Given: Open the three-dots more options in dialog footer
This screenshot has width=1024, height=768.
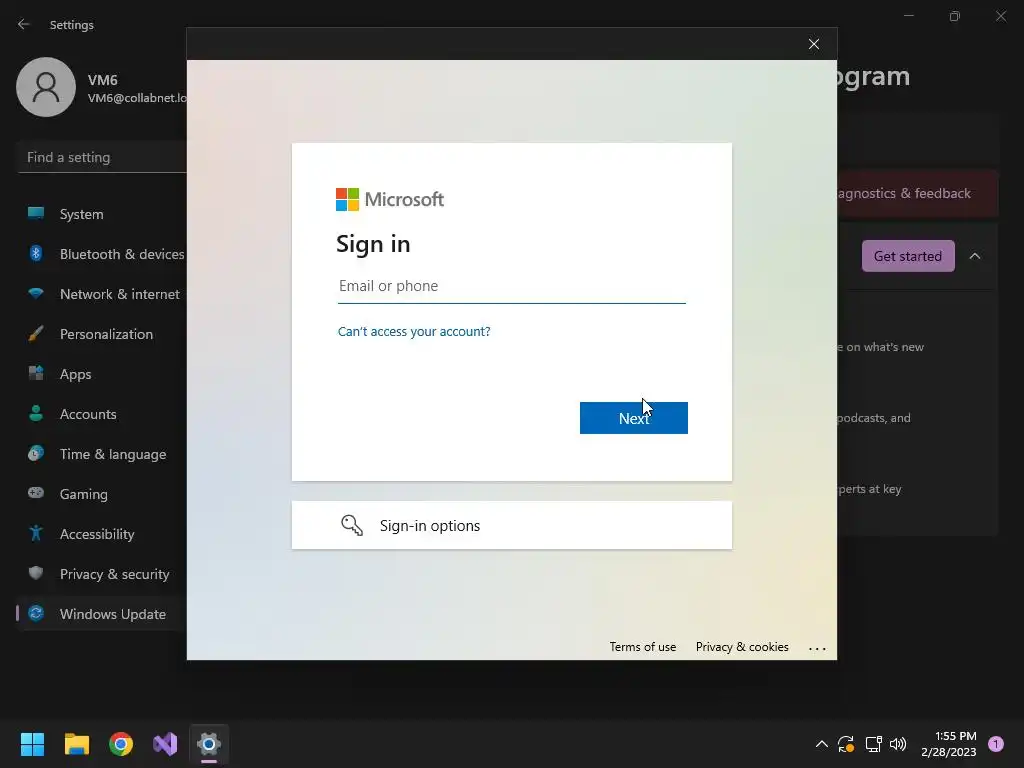Looking at the screenshot, I should coord(817,648).
